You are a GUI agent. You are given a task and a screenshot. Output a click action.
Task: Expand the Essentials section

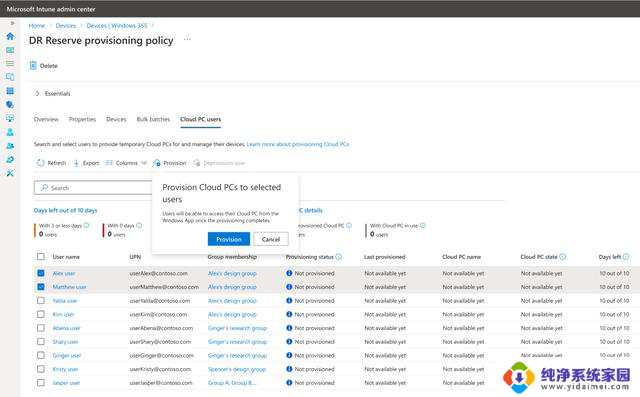[x=53, y=93]
